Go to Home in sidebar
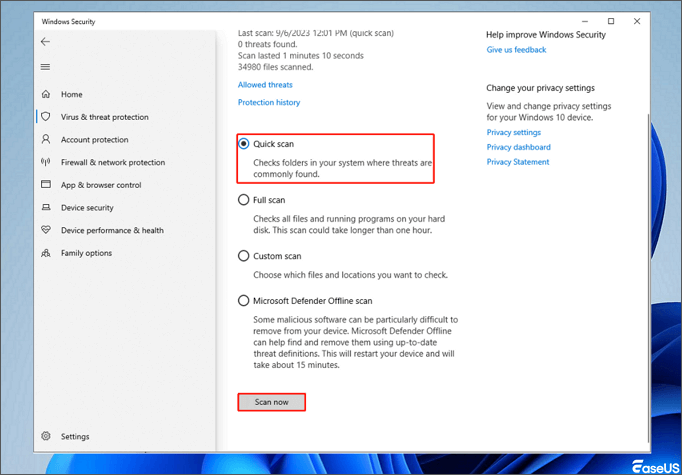The height and width of the screenshot is (475, 682). 72,94
